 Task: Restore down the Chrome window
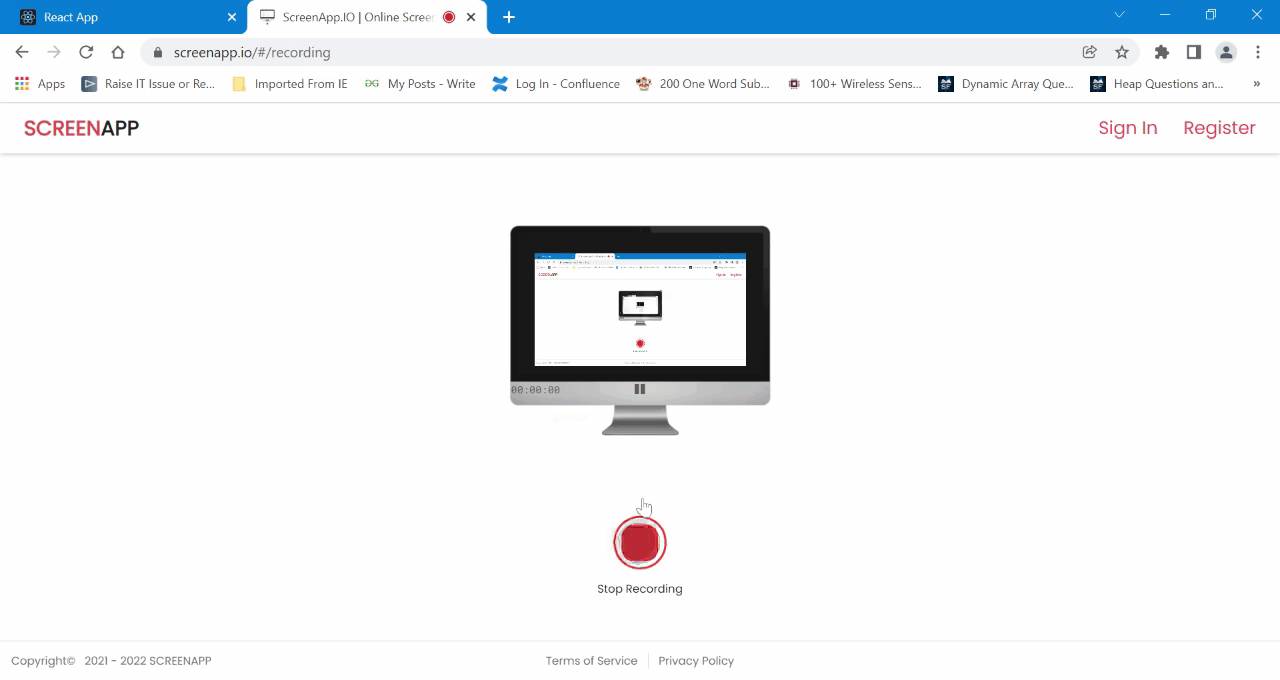[1211, 15]
